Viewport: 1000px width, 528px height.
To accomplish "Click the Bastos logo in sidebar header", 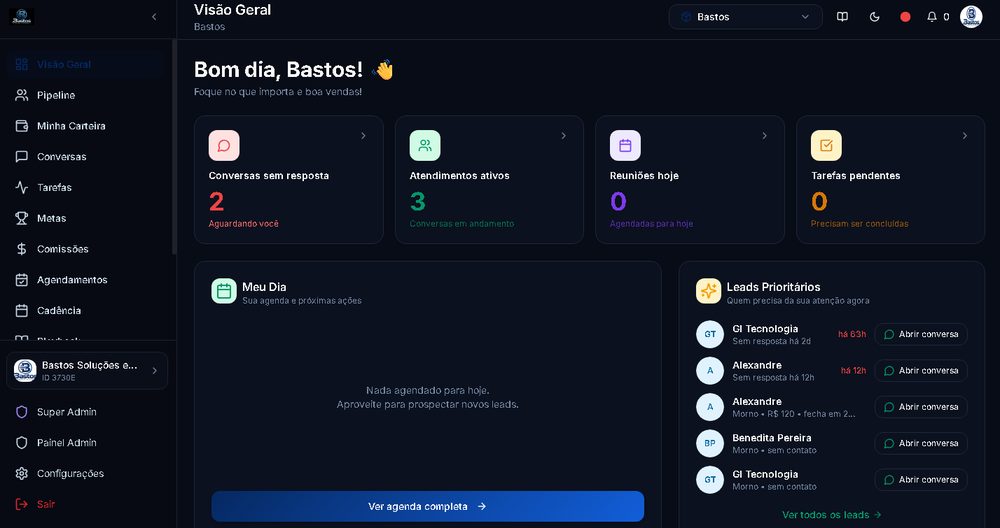I will tap(22, 17).
